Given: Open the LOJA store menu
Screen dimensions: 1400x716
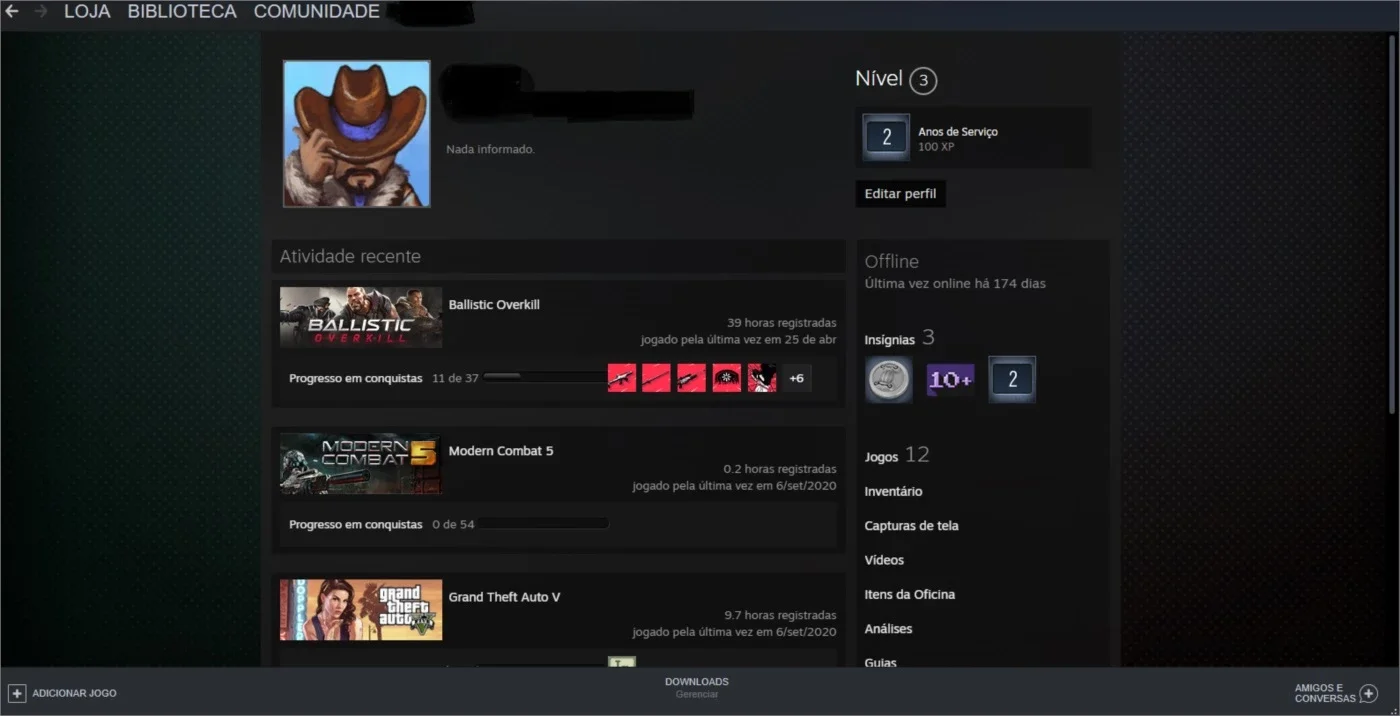Looking at the screenshot, I should (x=87, y=12).
